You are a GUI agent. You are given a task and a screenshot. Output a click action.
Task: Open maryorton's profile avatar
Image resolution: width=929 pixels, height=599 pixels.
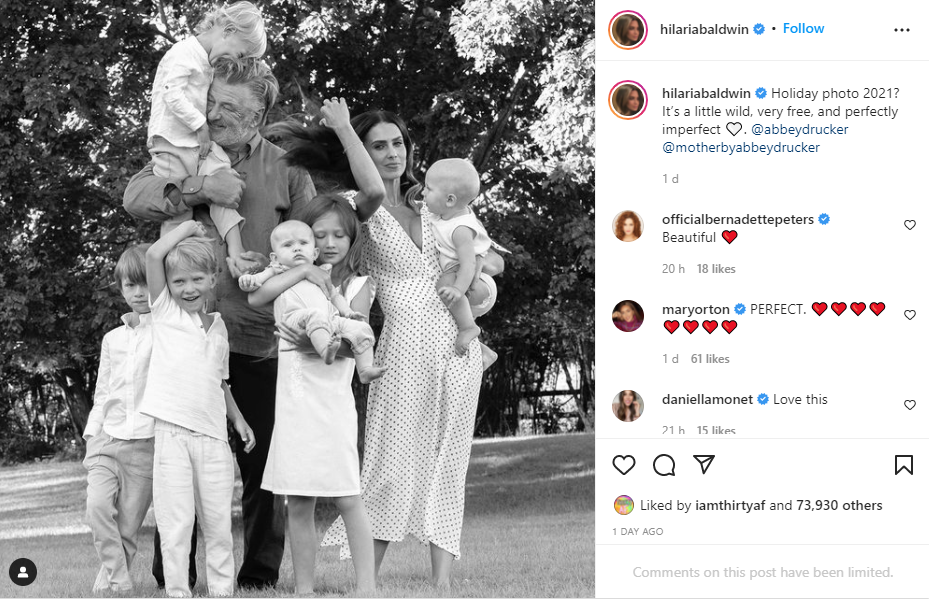[x=628, y=316]
